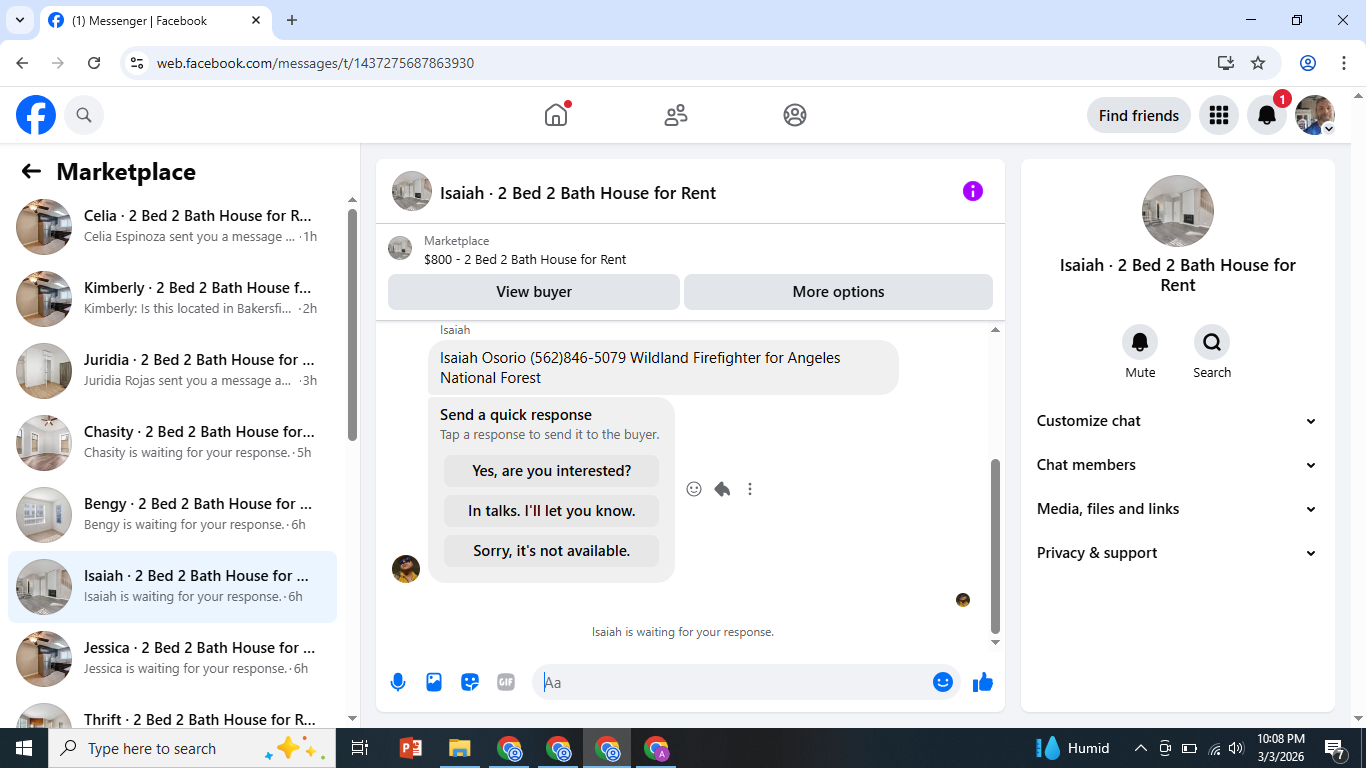The image size is (1366, 768).
Task: Open the Facebook logo home link
Action: pyautogui.click(x=36, y=115)
